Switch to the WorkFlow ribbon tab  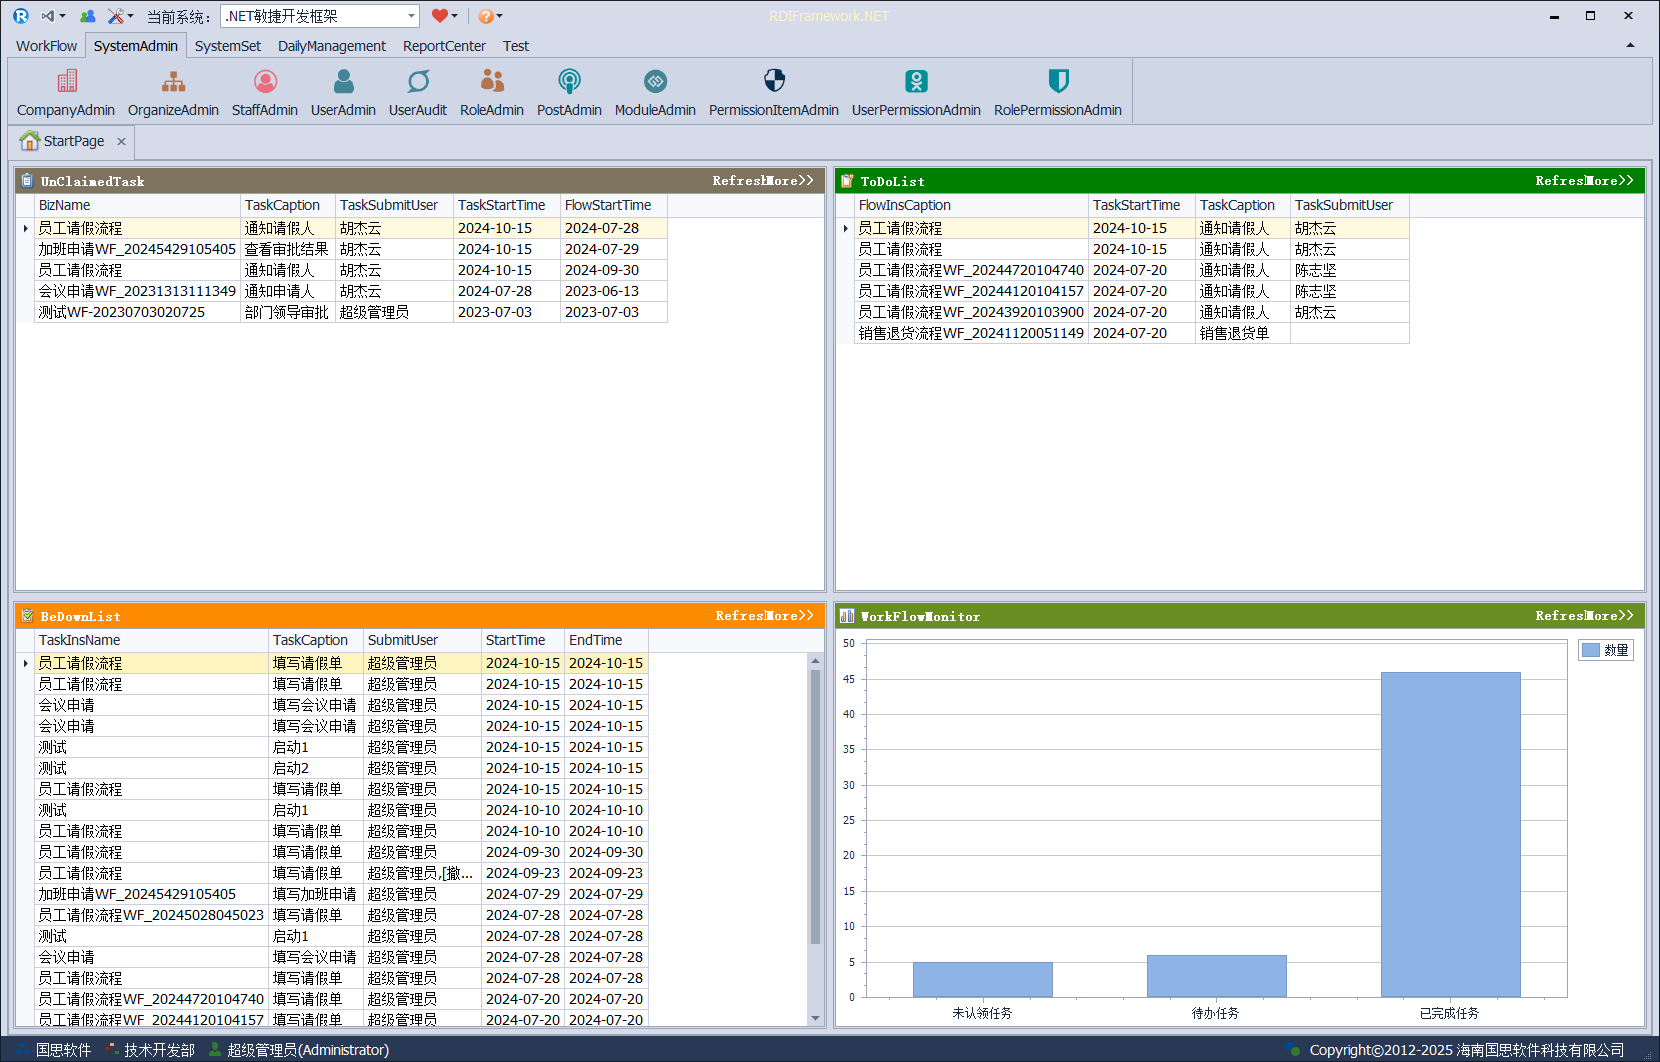click(x=46, y=46)
